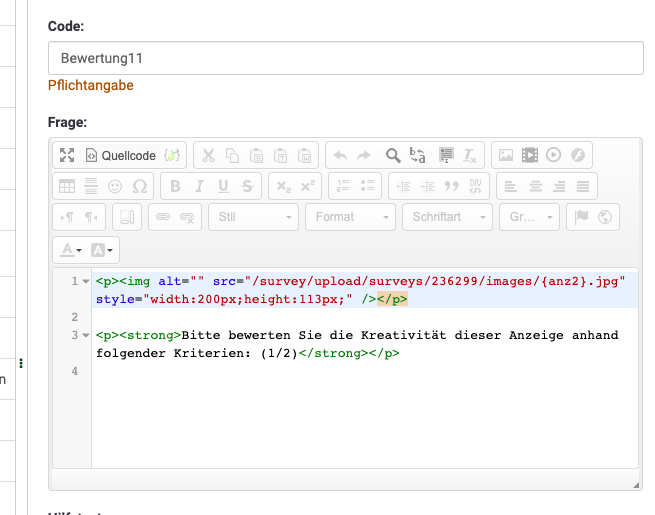Click the editor resize handle corner
The height and width of the screenshot is (515, 655).
tap(636, 485)
